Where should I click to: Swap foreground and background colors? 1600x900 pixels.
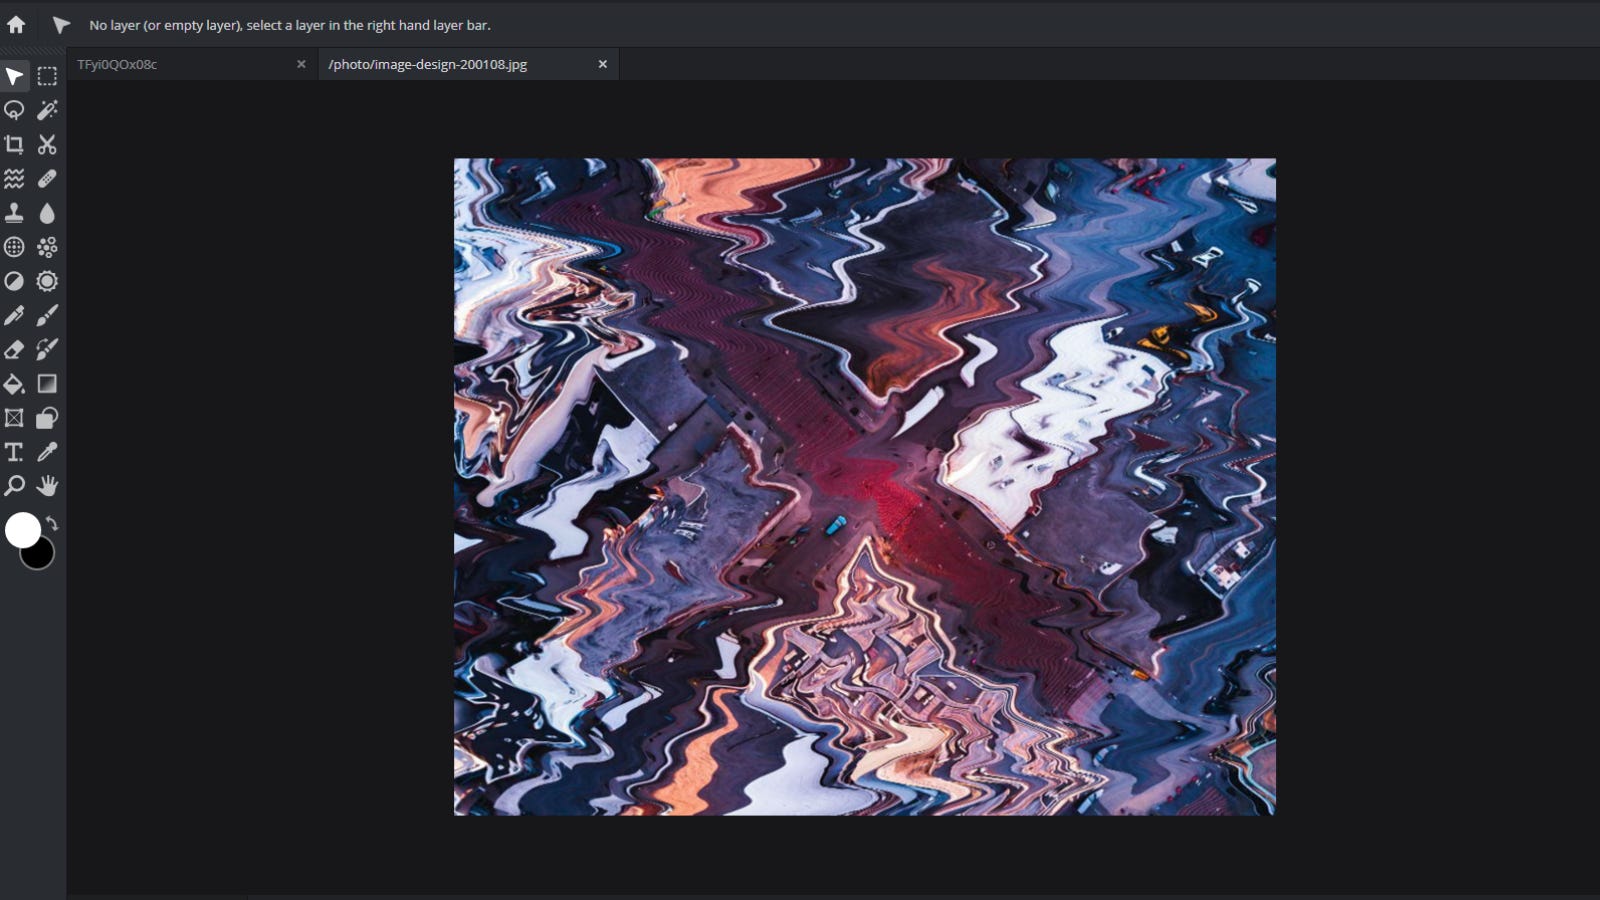click(x=52, y=523)
